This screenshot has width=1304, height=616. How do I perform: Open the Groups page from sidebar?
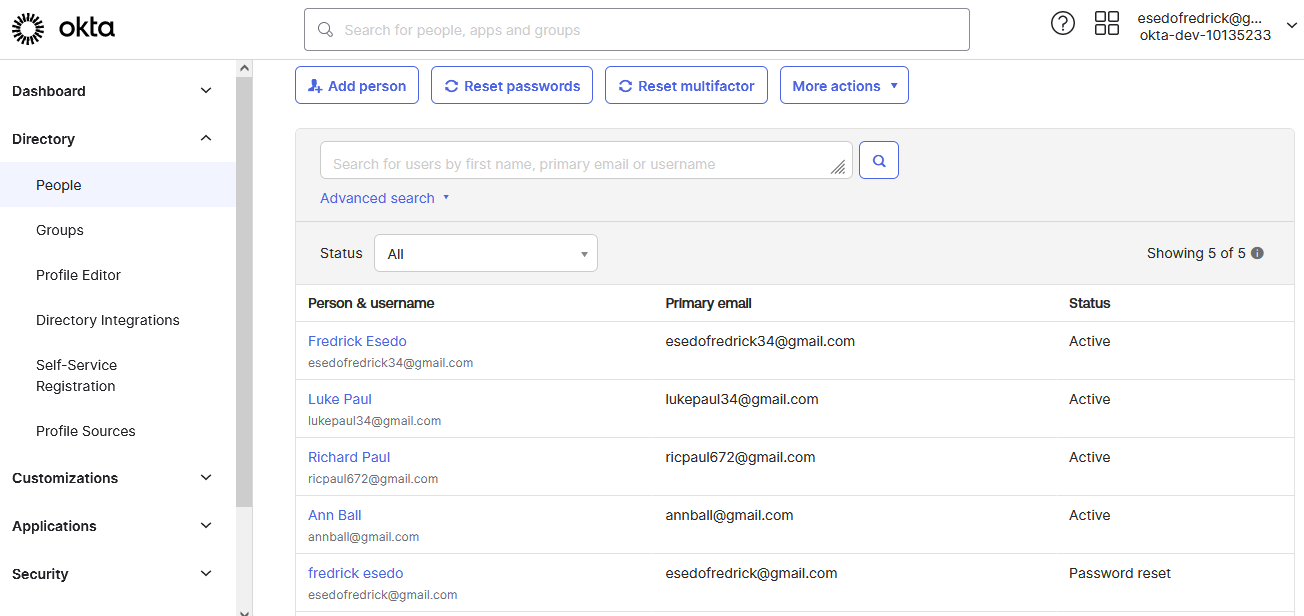(x=59, y=230)
